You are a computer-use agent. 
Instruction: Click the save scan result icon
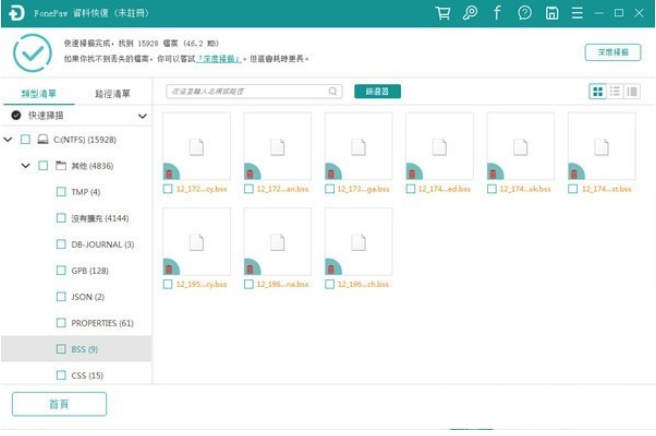point(552,13)
